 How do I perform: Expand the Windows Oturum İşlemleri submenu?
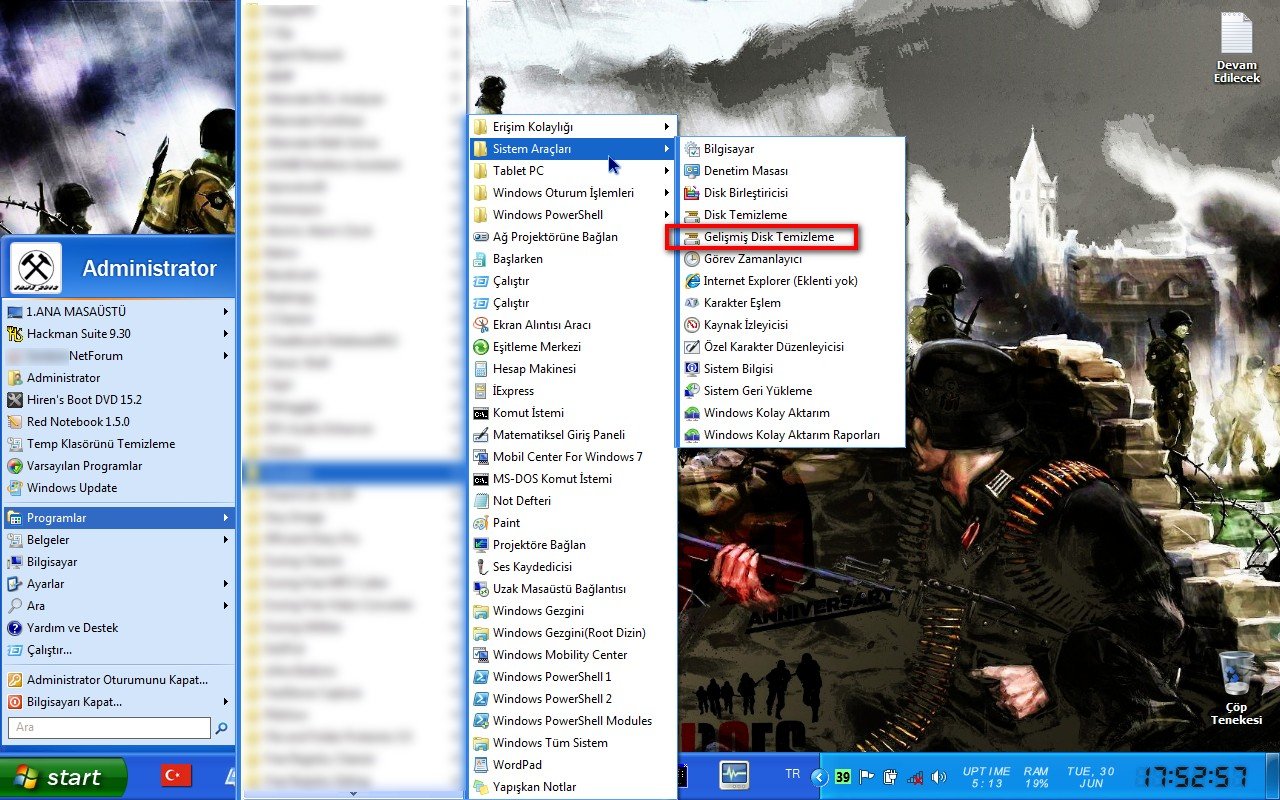[572, 193]
